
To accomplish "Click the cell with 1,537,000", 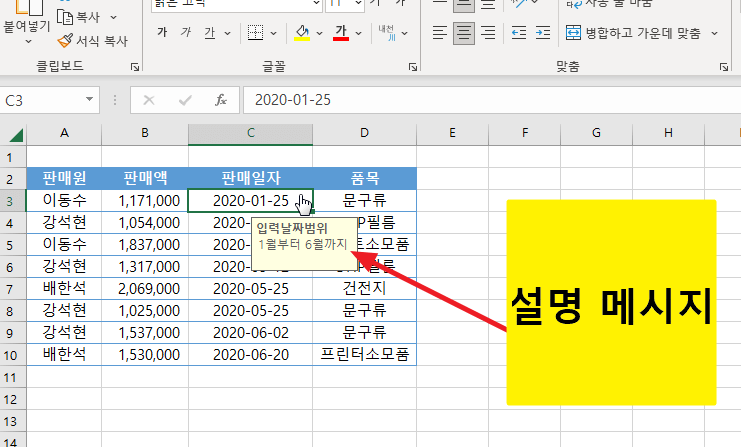I will (x=145, y=333).
